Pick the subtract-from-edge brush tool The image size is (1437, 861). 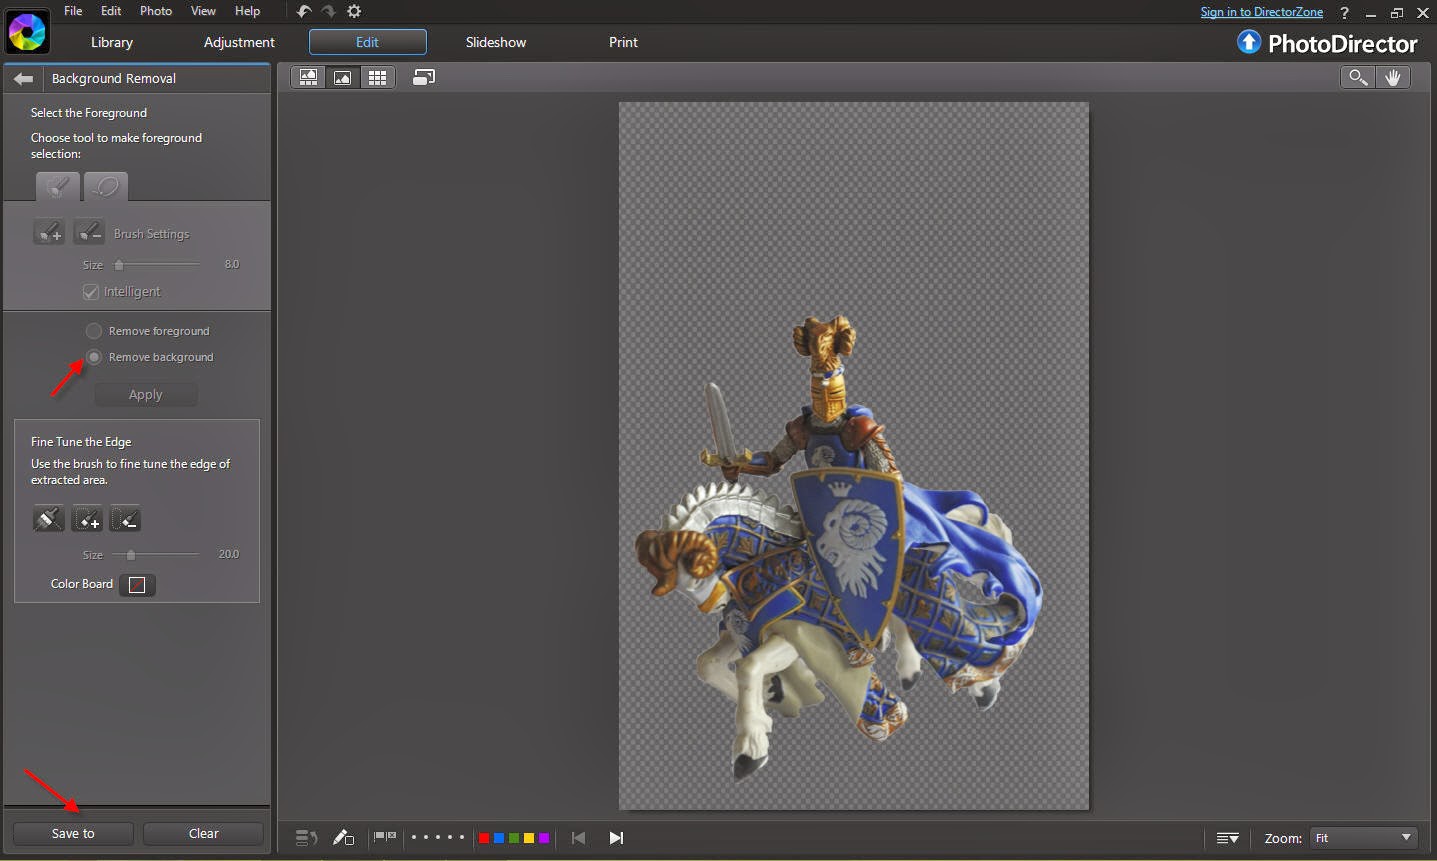coord(125,519)
